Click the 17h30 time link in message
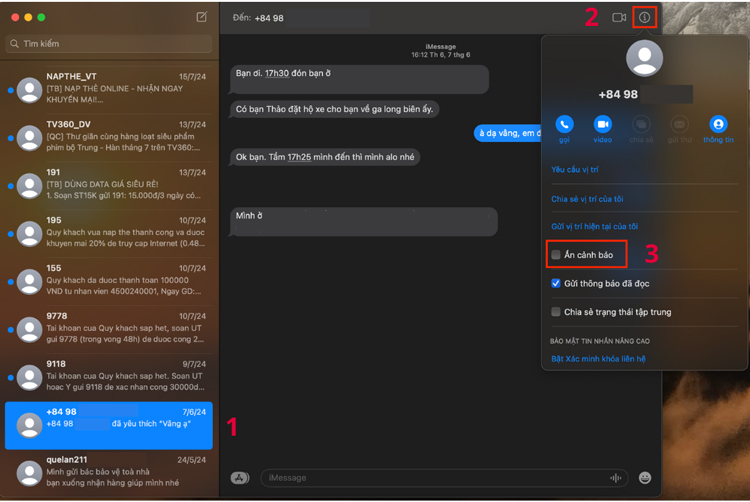This screenshot has width=750, height=502. (277, 73)
